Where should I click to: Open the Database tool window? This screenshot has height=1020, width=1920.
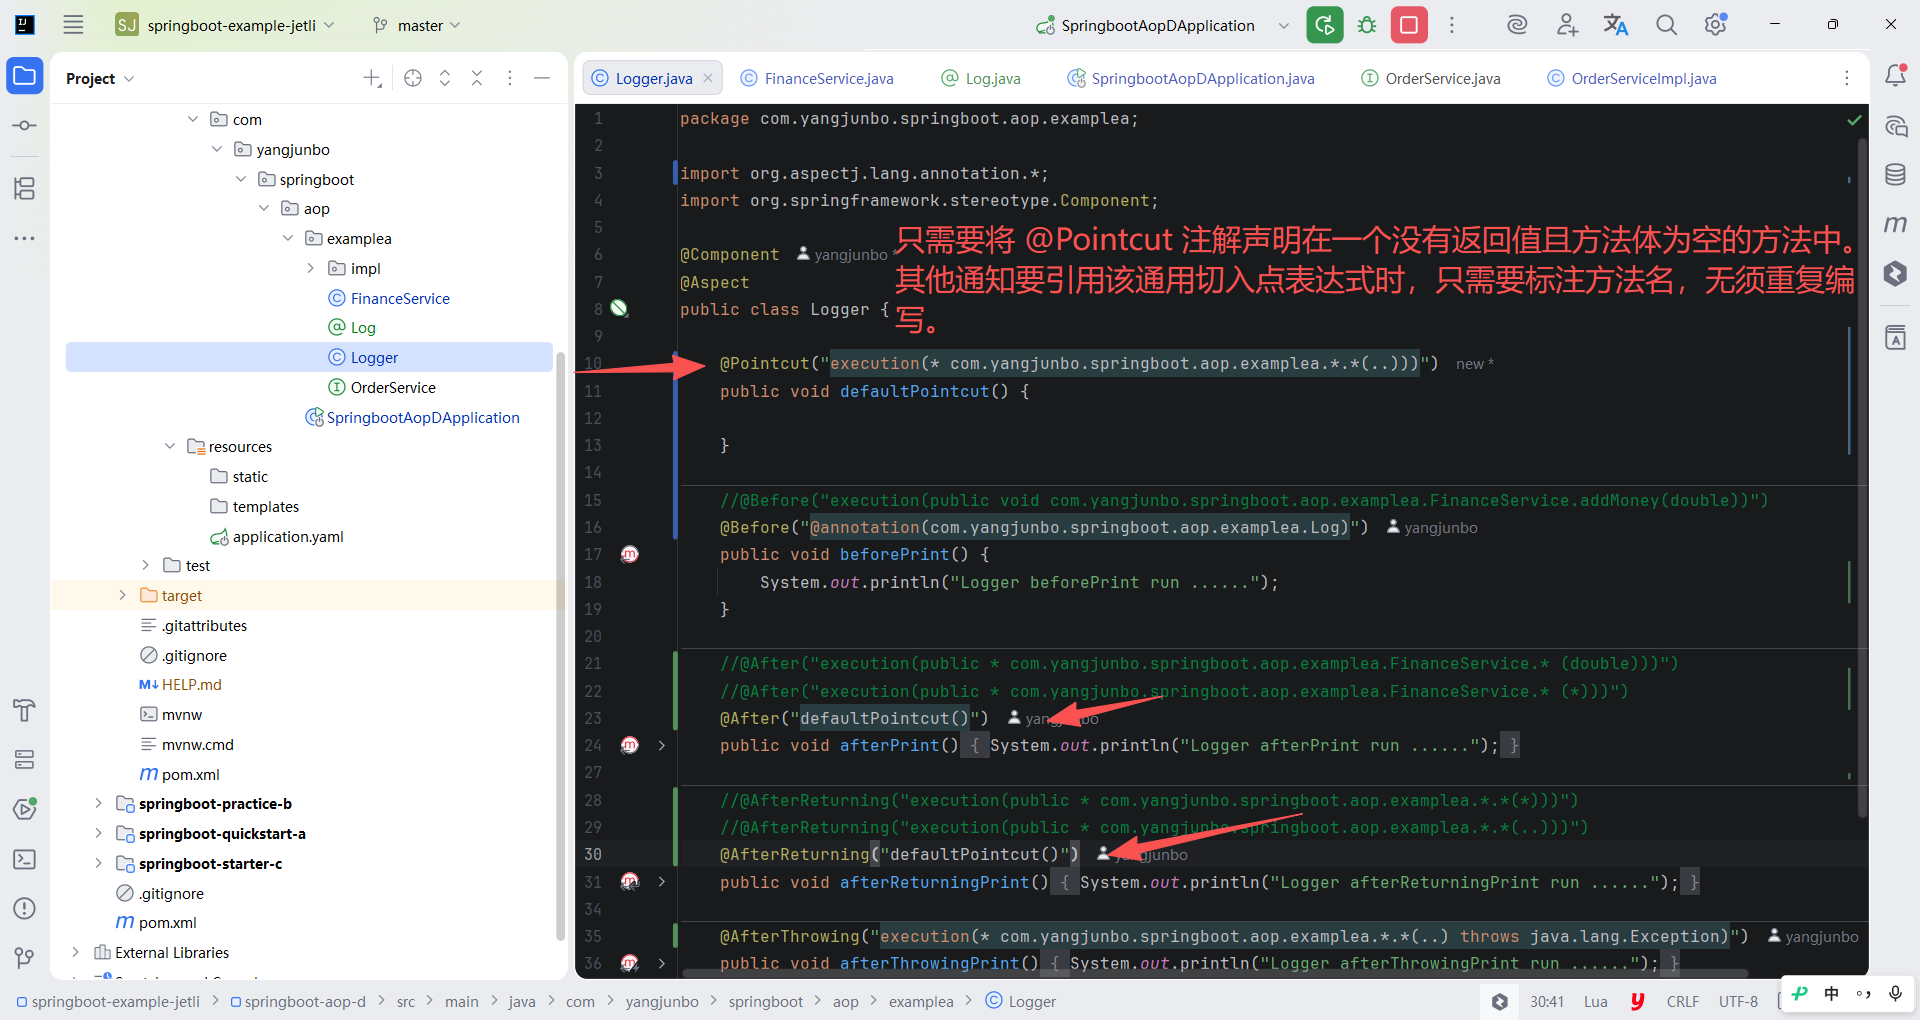pyautogui.click(x=1895, y=175)
